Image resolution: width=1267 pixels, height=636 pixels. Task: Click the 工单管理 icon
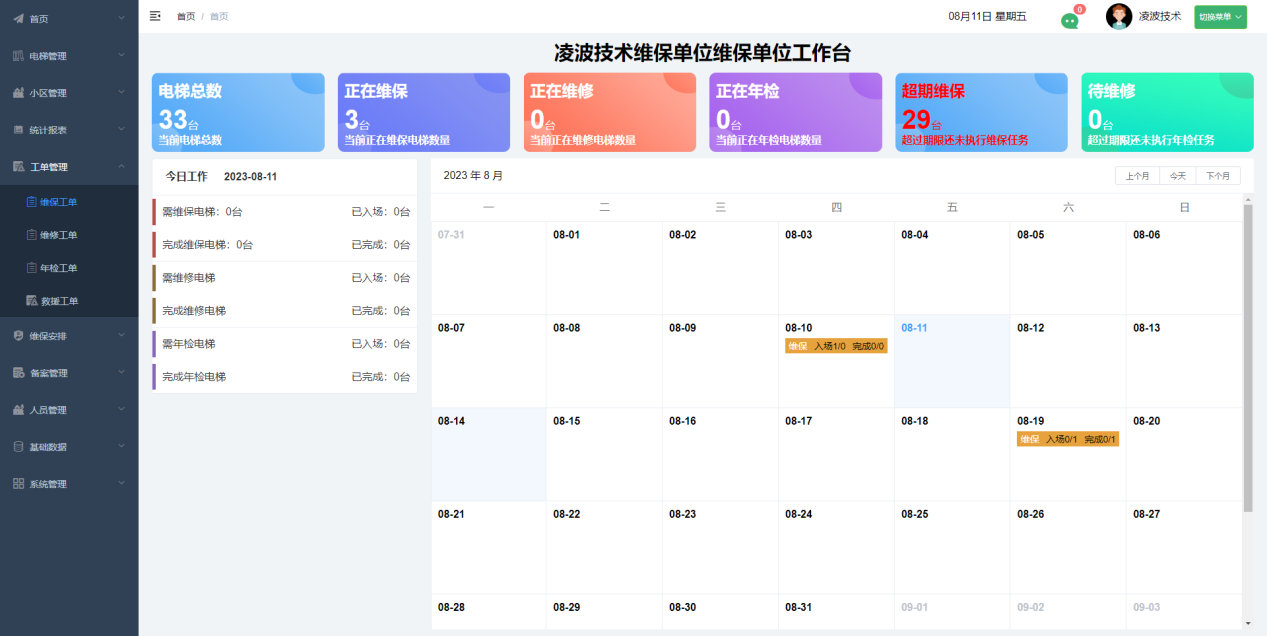(18, 167)
